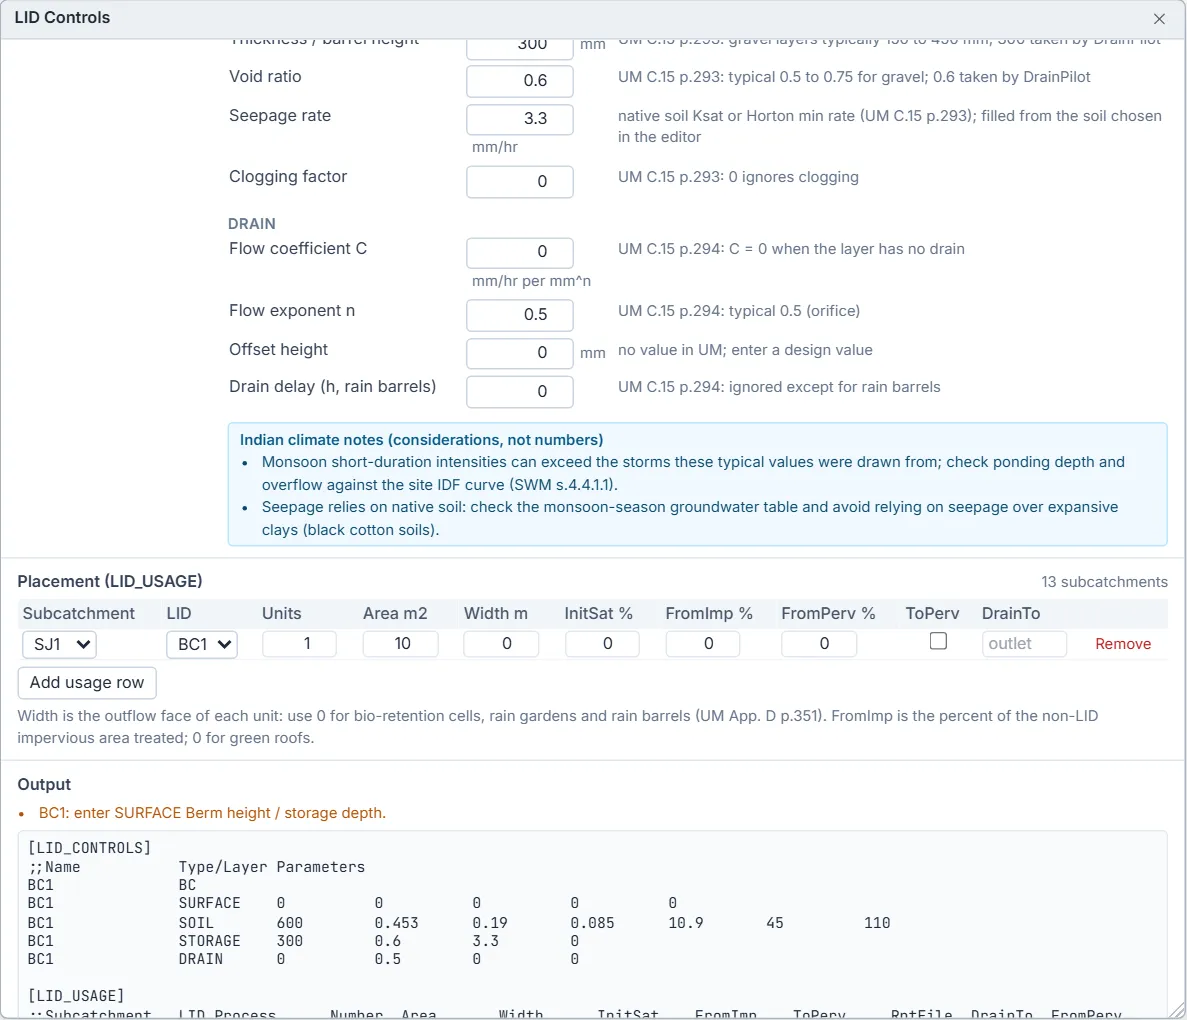Viewport: 1187px width, 1020px height.
Task: Click the [LID_USAGE] header in output
Action: (76, 996)
